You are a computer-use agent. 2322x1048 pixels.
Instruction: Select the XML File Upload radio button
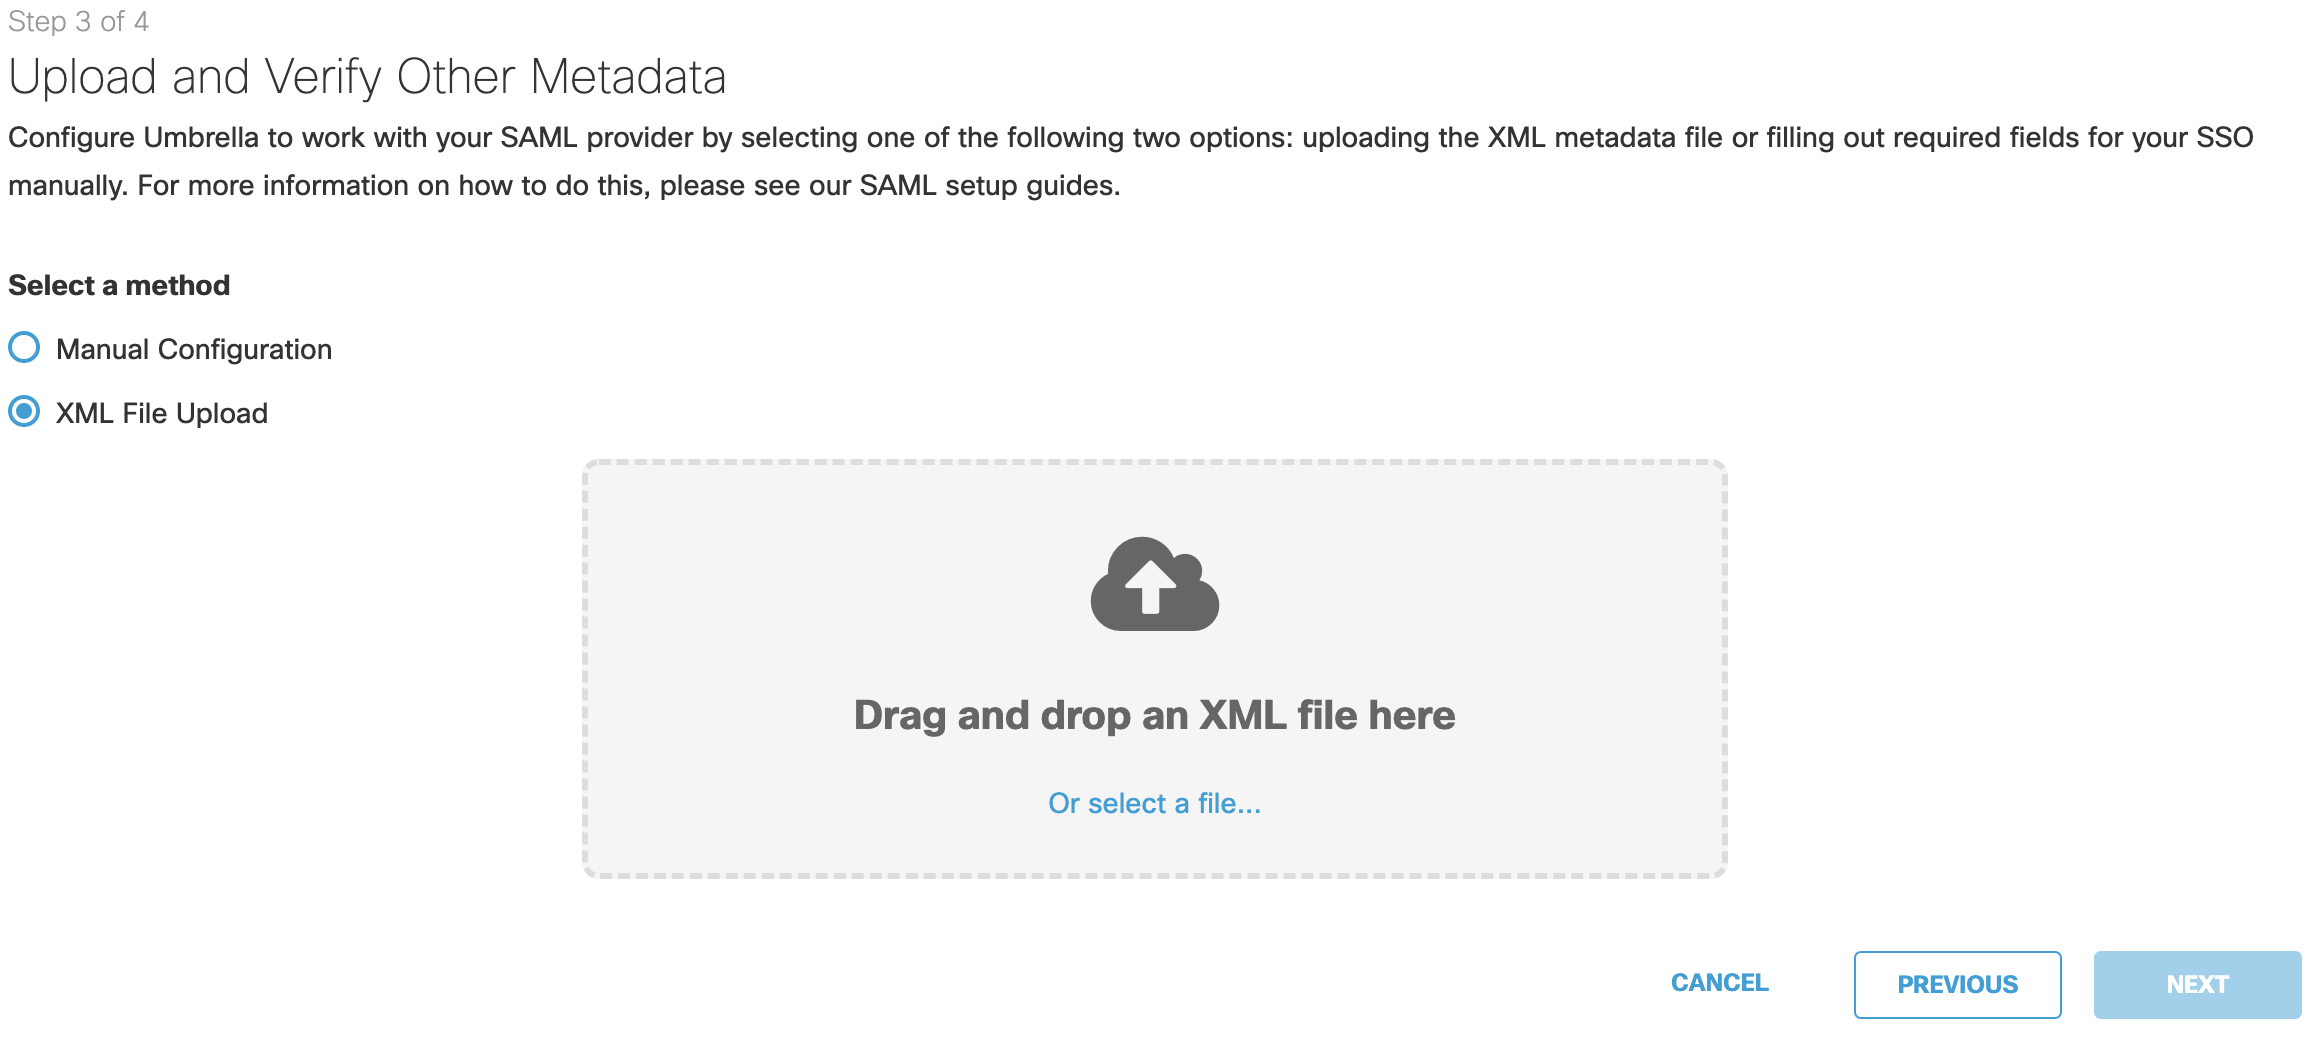click(24, 412)
